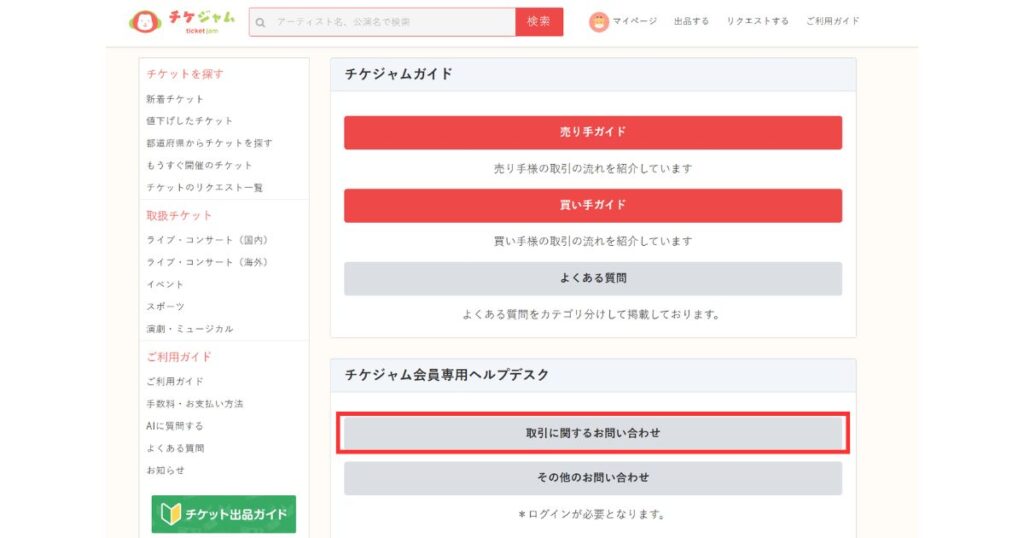
Task: Click the search magnifier icon
Action: point(261,23)
